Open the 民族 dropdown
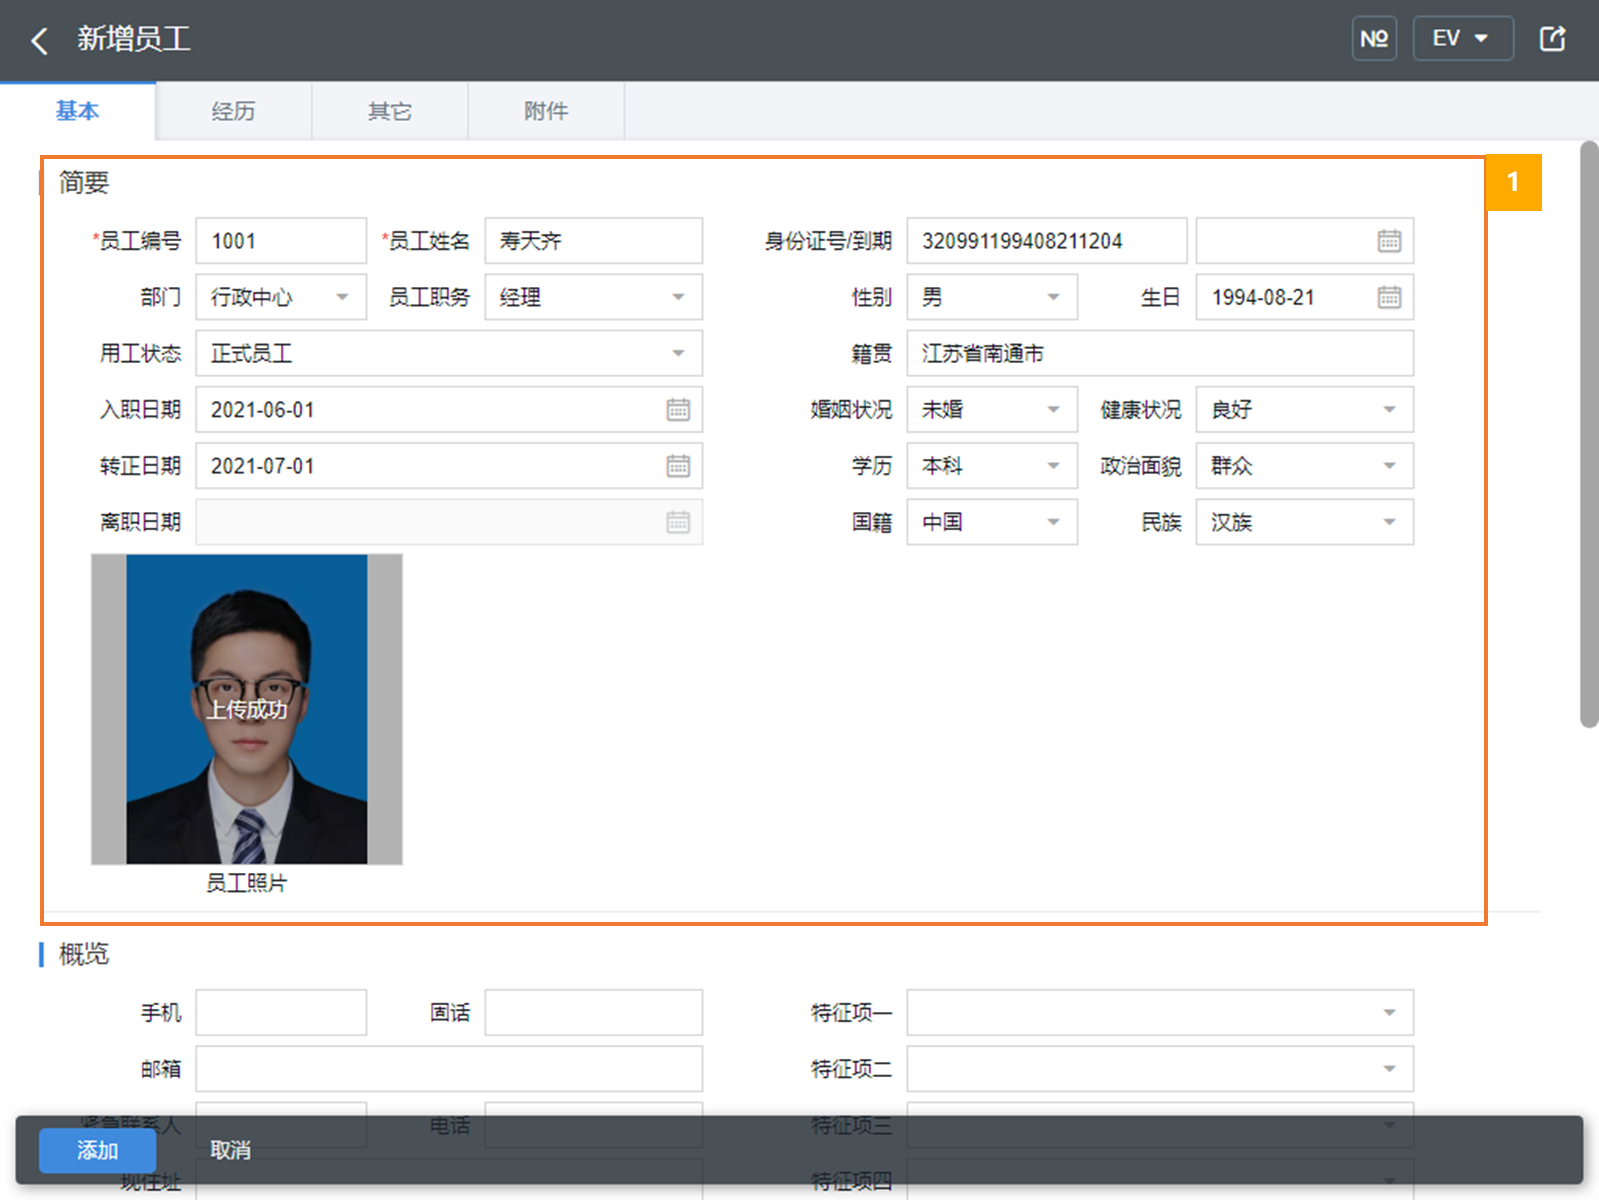Screen dimensions: 1599x1200 pos(1305,522)
